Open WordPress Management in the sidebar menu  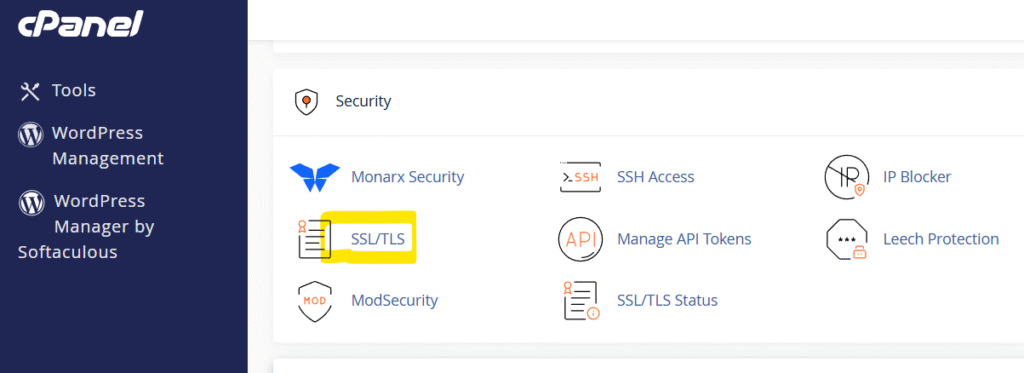tap(108, 146)
